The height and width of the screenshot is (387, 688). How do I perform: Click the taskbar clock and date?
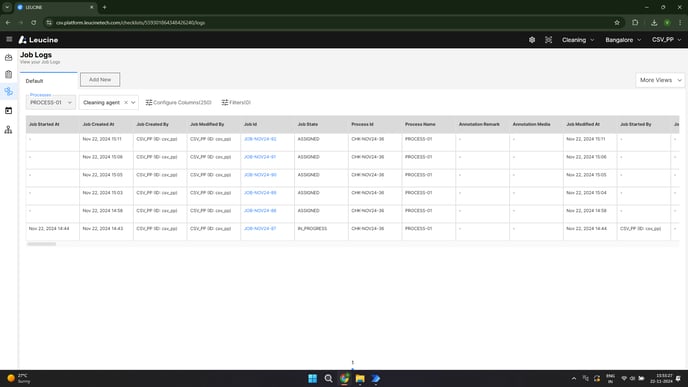click(661, 378)
